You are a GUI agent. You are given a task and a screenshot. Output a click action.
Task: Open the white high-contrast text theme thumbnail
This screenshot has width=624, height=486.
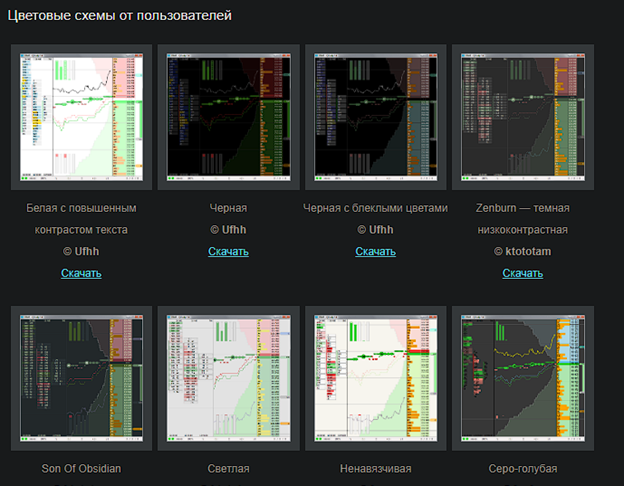(81, 117)
